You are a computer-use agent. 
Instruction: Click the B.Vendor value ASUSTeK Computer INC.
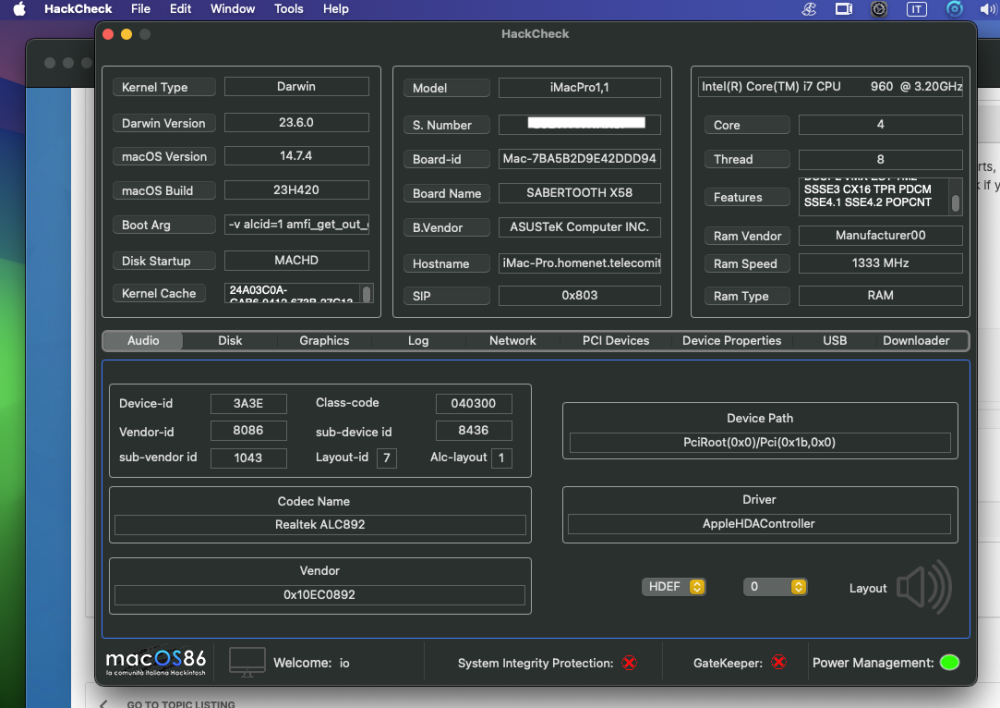click(x=579, y=227)
